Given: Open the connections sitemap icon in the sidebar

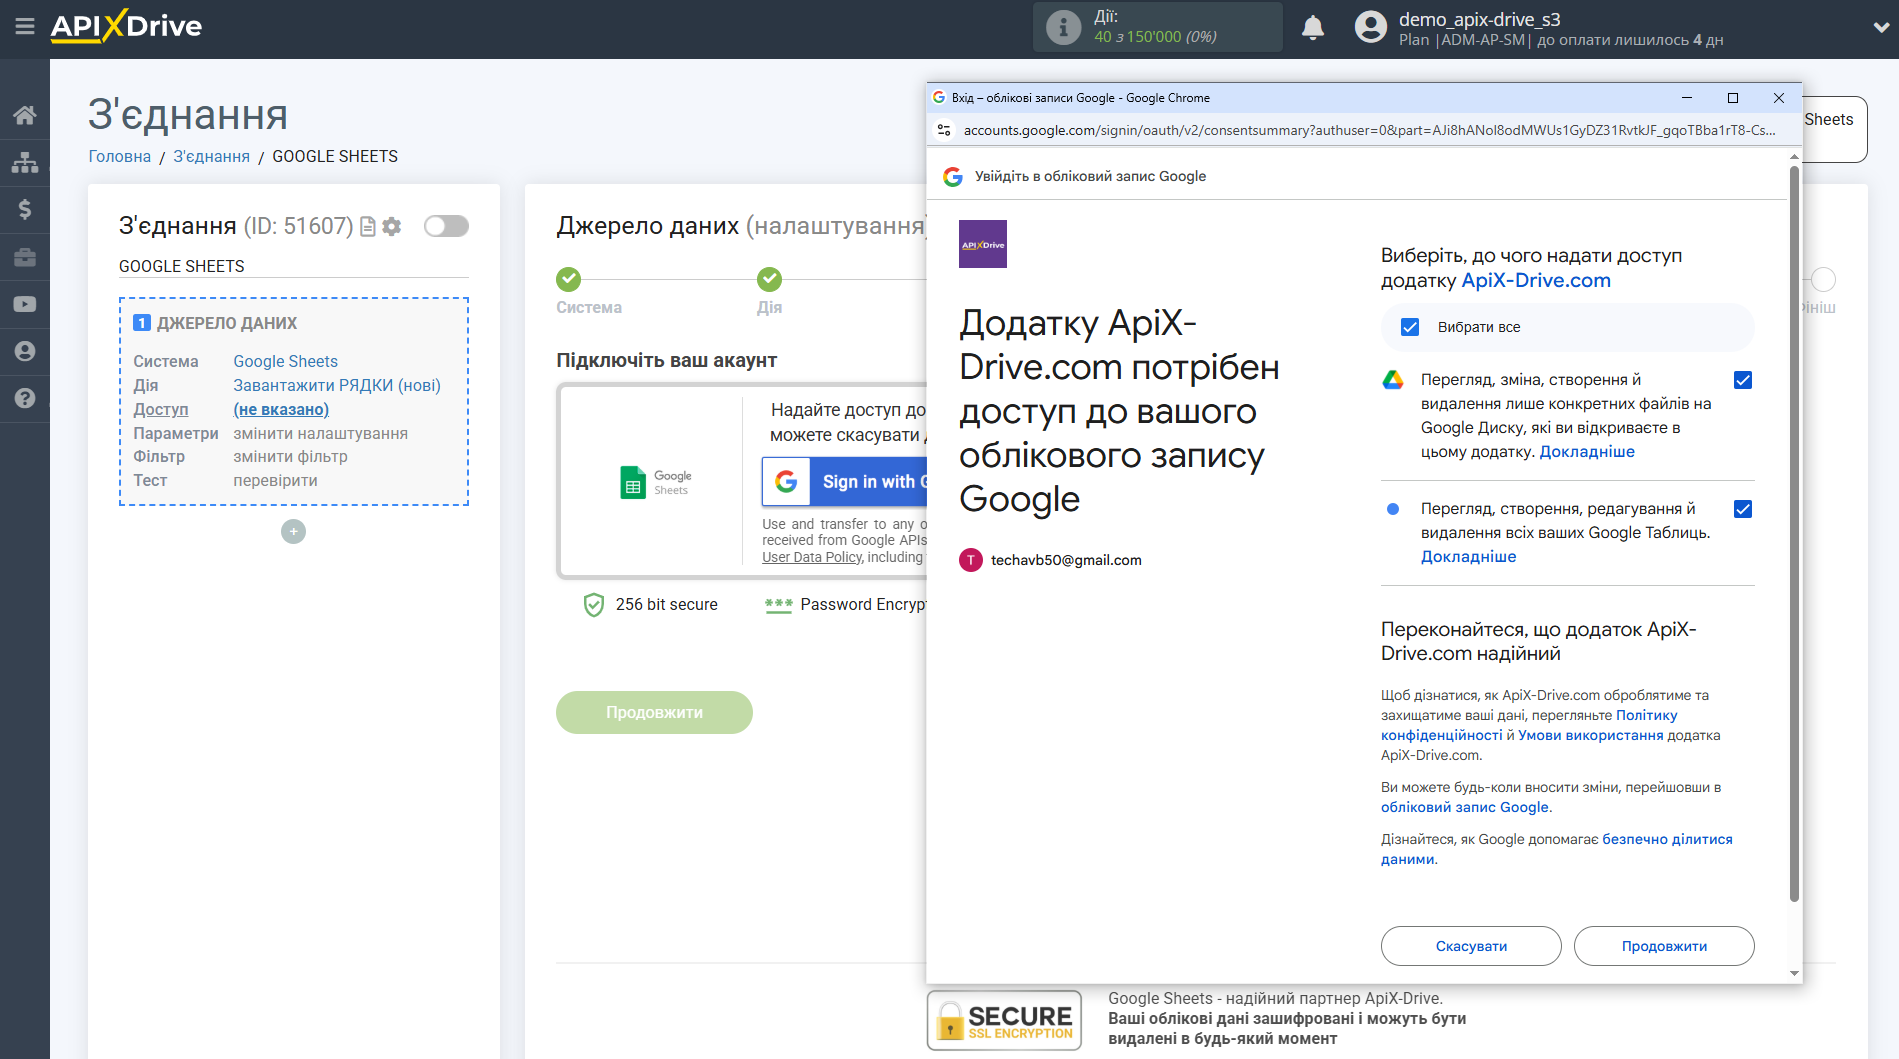Looking at the screenshot, I should point(25,161).
